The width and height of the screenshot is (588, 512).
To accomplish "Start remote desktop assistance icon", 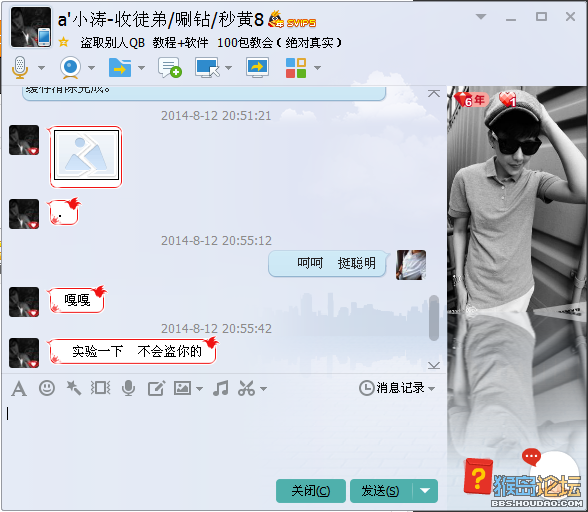I will click(x=207, y=68).
